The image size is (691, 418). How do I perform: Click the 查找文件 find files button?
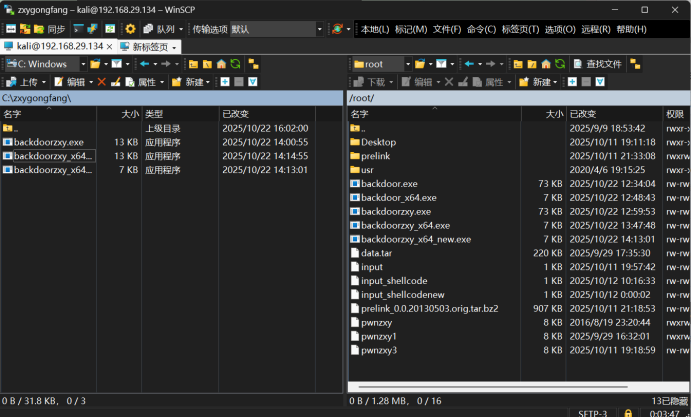(598, 64)
